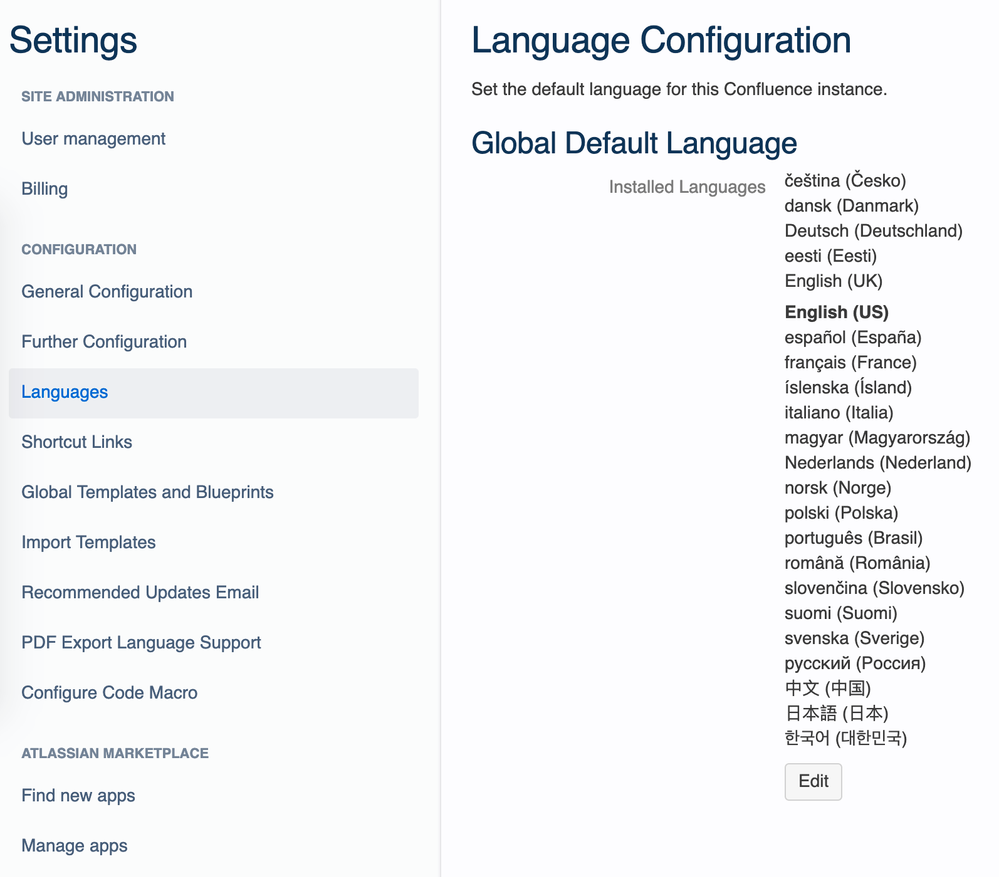The width and height of the screenshot is (999, 877).
Task: Click 中文 (中国) entry
Action: point(828,688)
